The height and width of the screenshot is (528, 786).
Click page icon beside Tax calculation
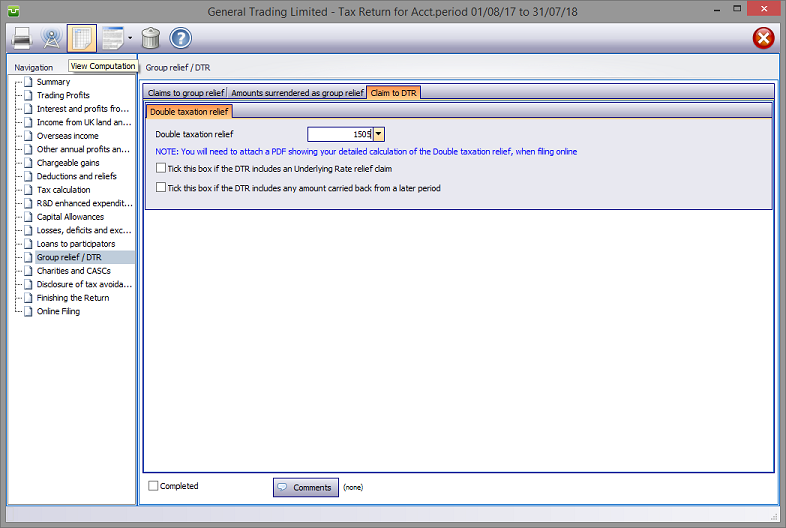point(29,190)
